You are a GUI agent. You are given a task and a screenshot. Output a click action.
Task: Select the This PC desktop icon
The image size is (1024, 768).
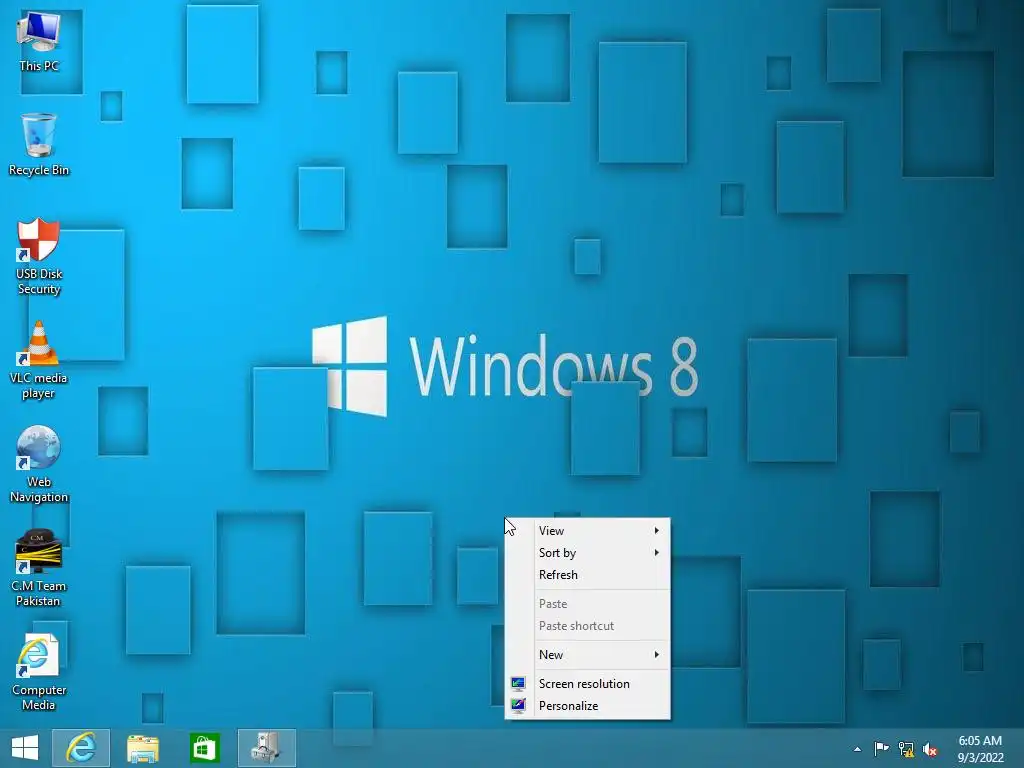point(39,40)
